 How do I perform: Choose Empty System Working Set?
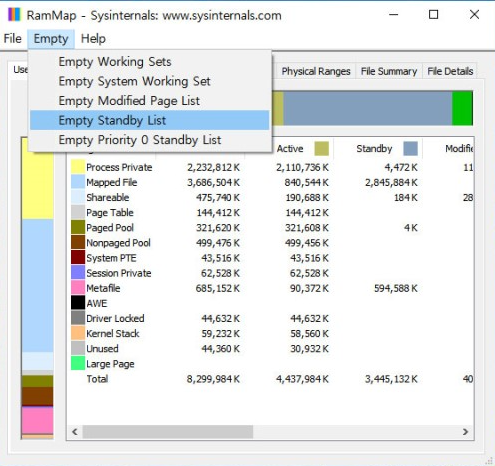click(149, 81)
